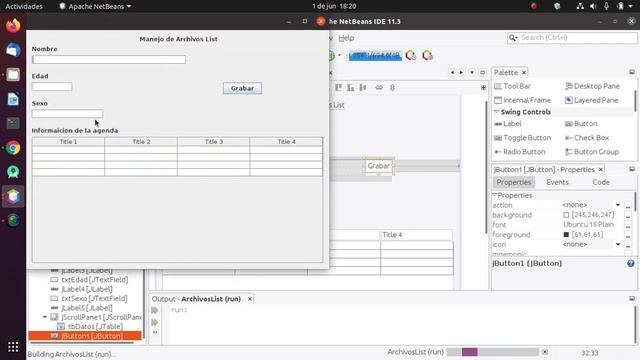
Task: Pick the Button component in the Palette
Action: click(581, 124)
